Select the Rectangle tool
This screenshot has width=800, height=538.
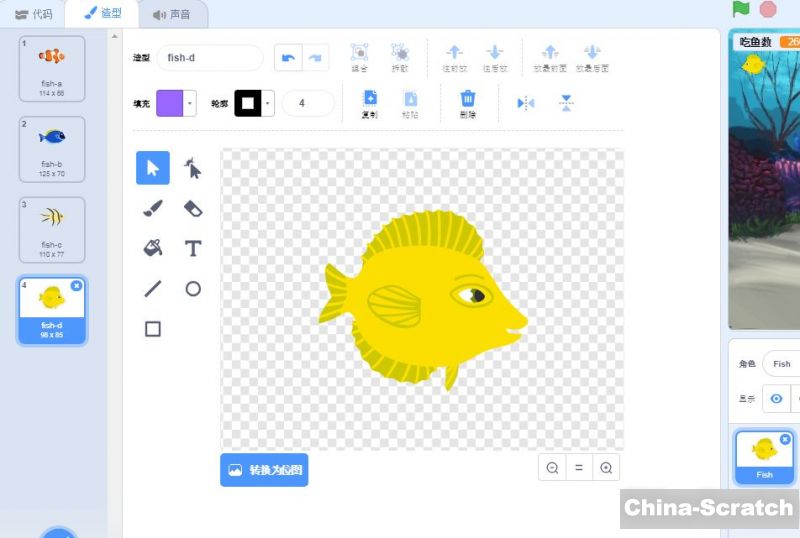pyautogui.click(x=153, y=329)
